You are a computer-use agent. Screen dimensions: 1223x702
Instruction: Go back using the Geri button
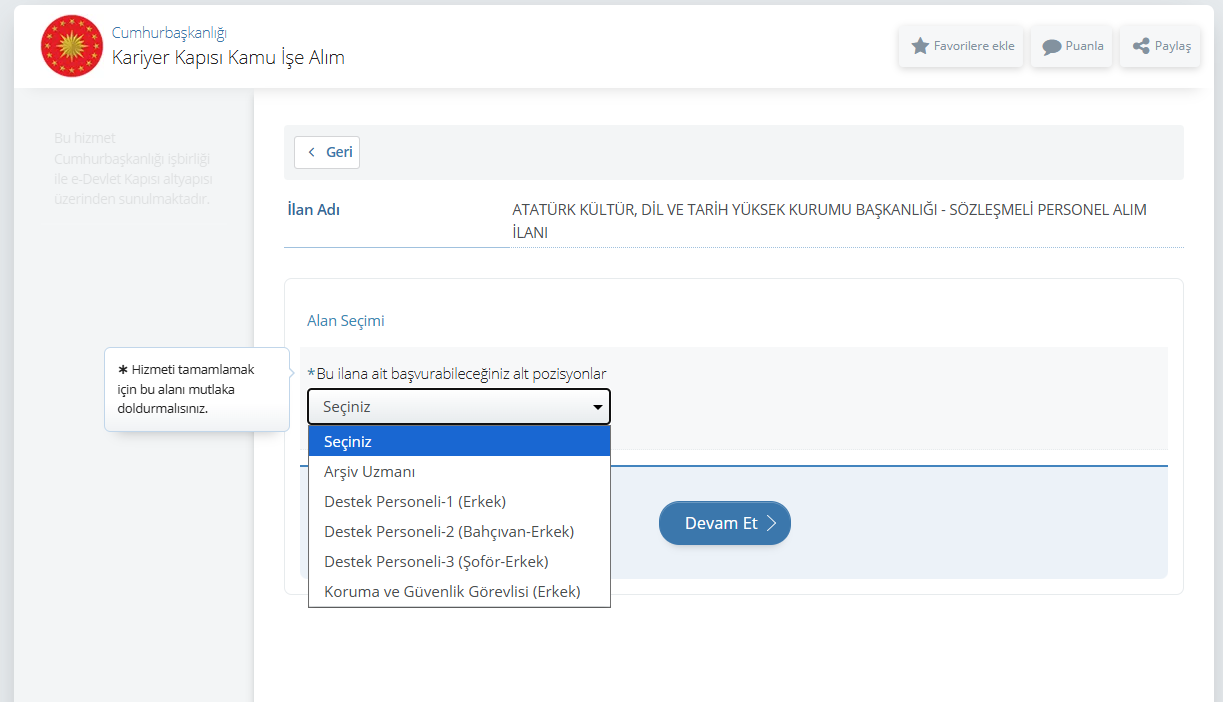[x=327, y=152]
